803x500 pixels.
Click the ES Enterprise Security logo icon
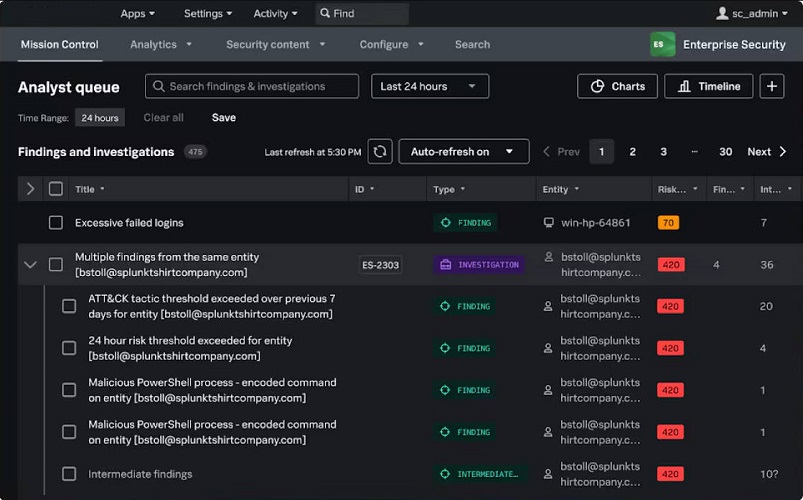pos(662,45)
